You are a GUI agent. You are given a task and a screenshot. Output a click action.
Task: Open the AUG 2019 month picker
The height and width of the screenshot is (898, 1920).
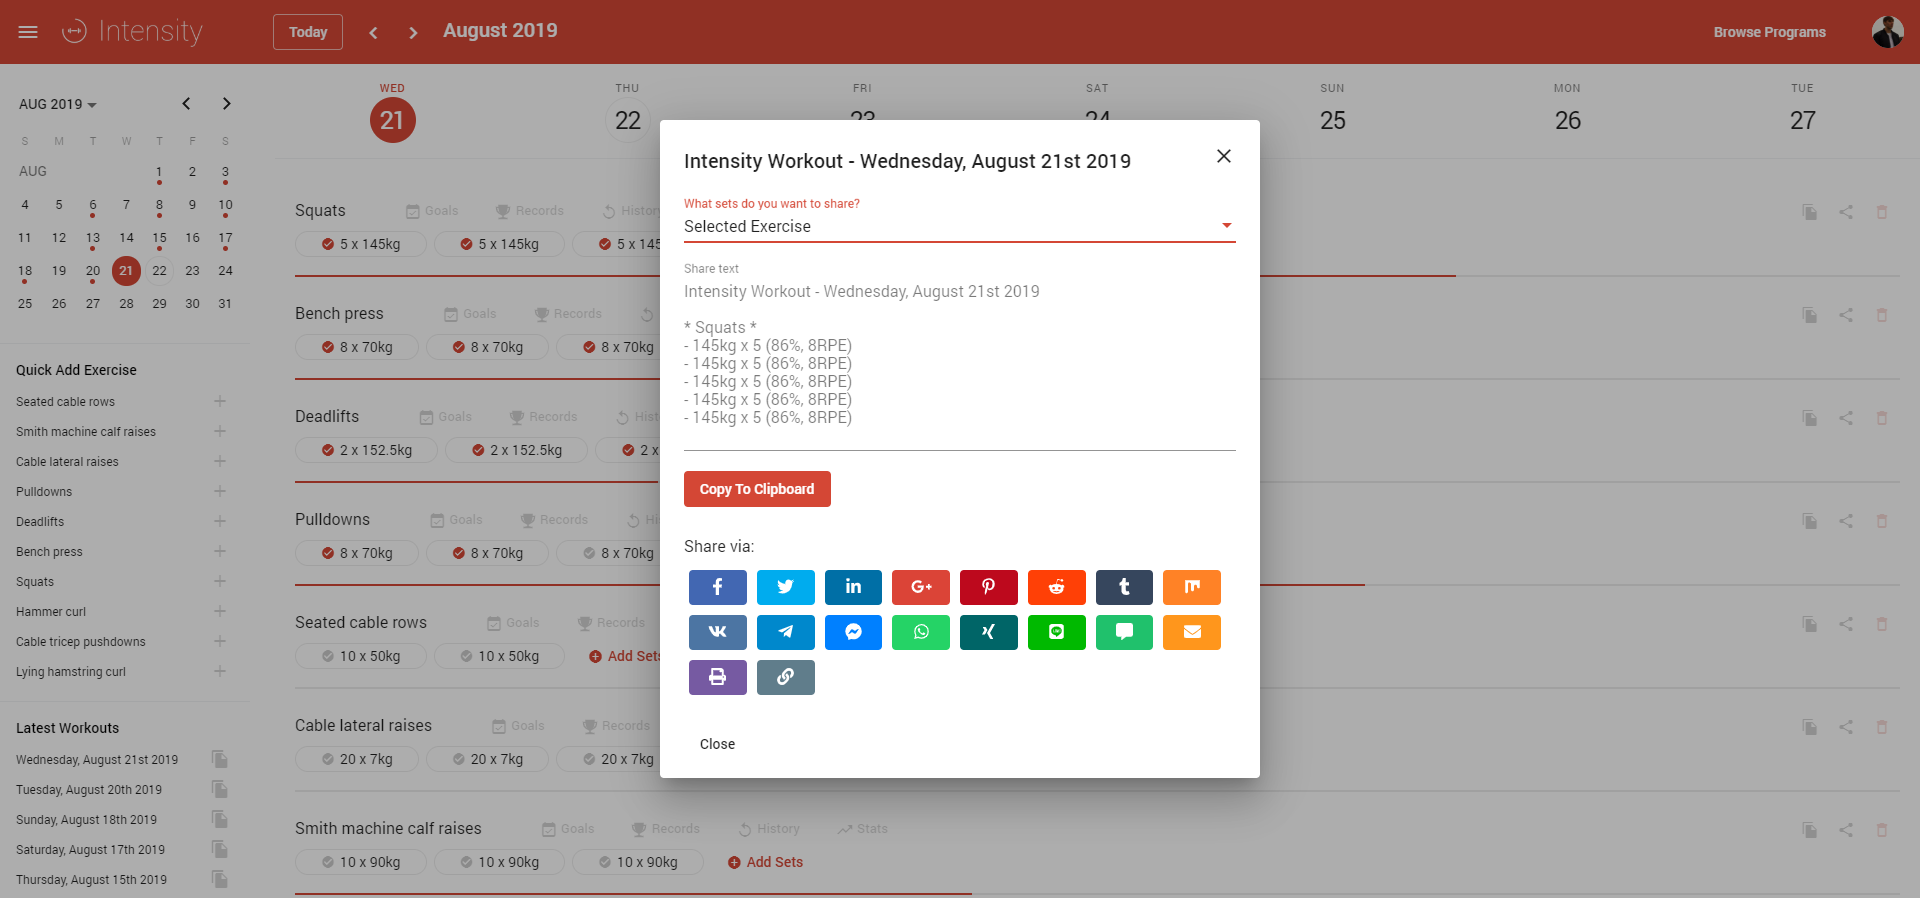point(58,104)
